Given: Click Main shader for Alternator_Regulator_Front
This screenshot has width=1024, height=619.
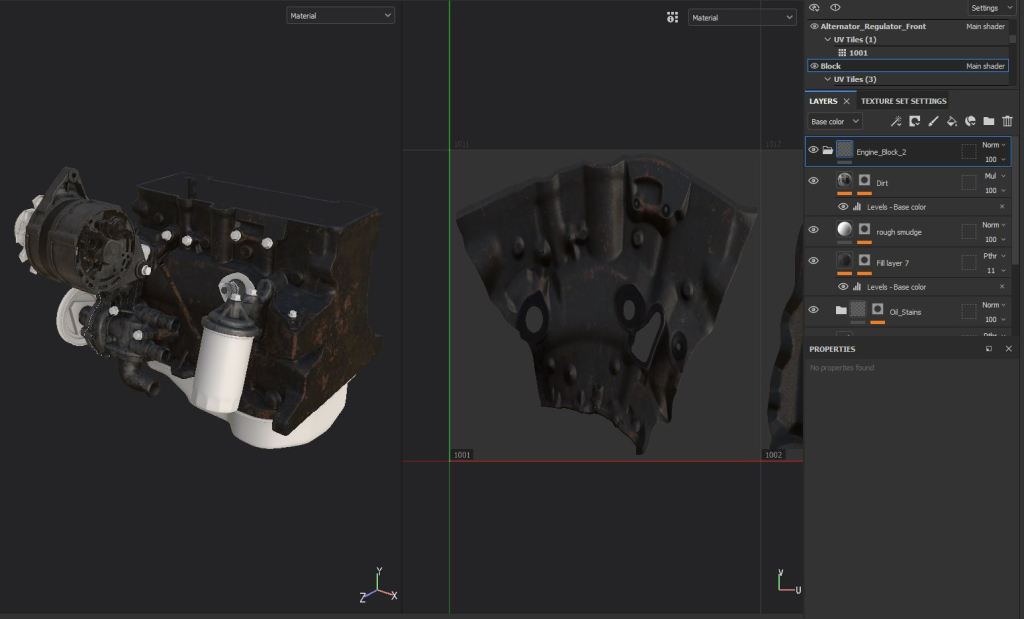Looking at the screenshot, I should point(985,27).
